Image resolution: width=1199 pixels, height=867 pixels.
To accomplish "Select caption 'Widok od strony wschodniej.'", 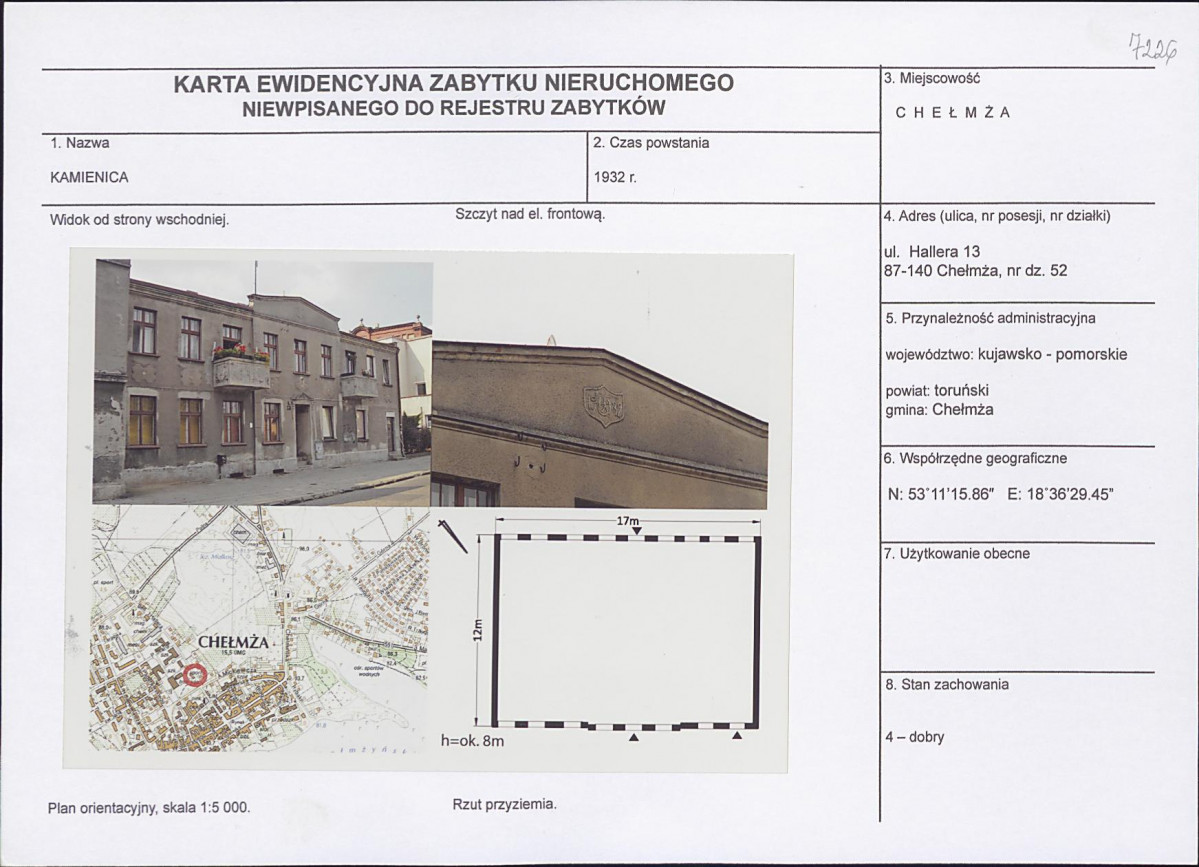I will pos(139,220).
